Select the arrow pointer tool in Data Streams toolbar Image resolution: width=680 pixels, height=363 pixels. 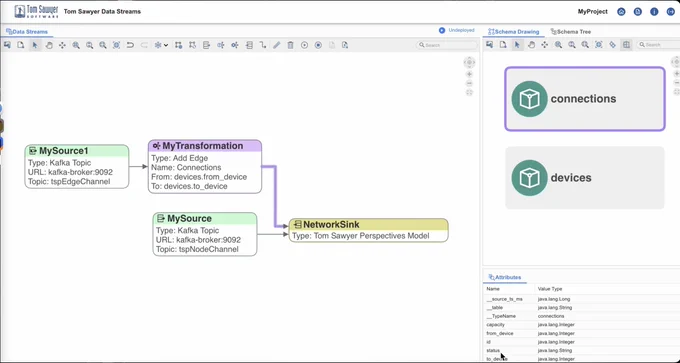pyautogui.click(x=35, y=45)
